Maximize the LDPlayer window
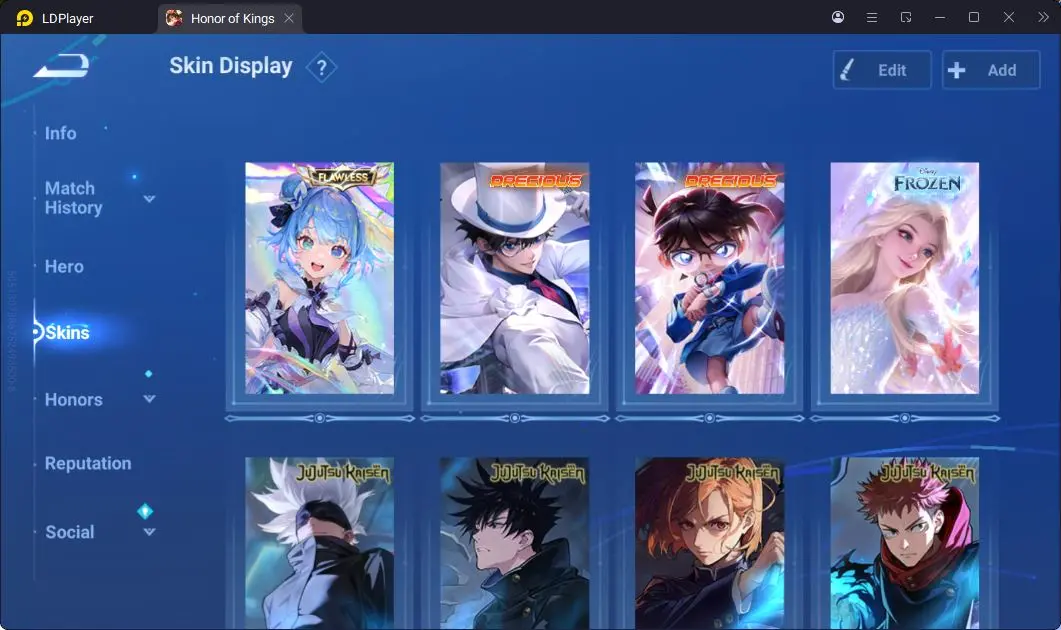 click(974, 17)
